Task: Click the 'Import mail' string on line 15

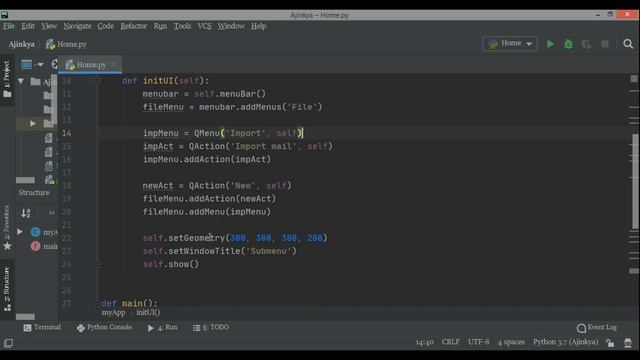Action: coord(266,146)
